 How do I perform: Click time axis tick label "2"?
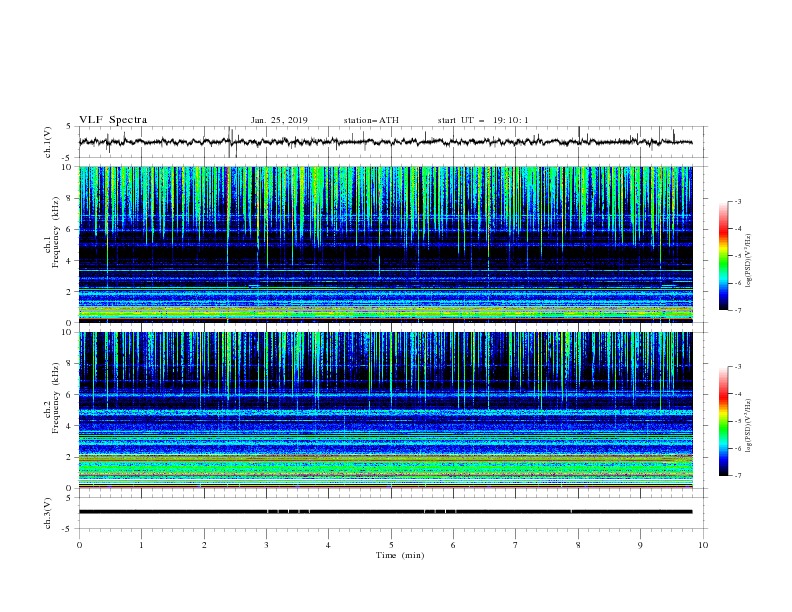pyautogui.click(x=204, y=545)
